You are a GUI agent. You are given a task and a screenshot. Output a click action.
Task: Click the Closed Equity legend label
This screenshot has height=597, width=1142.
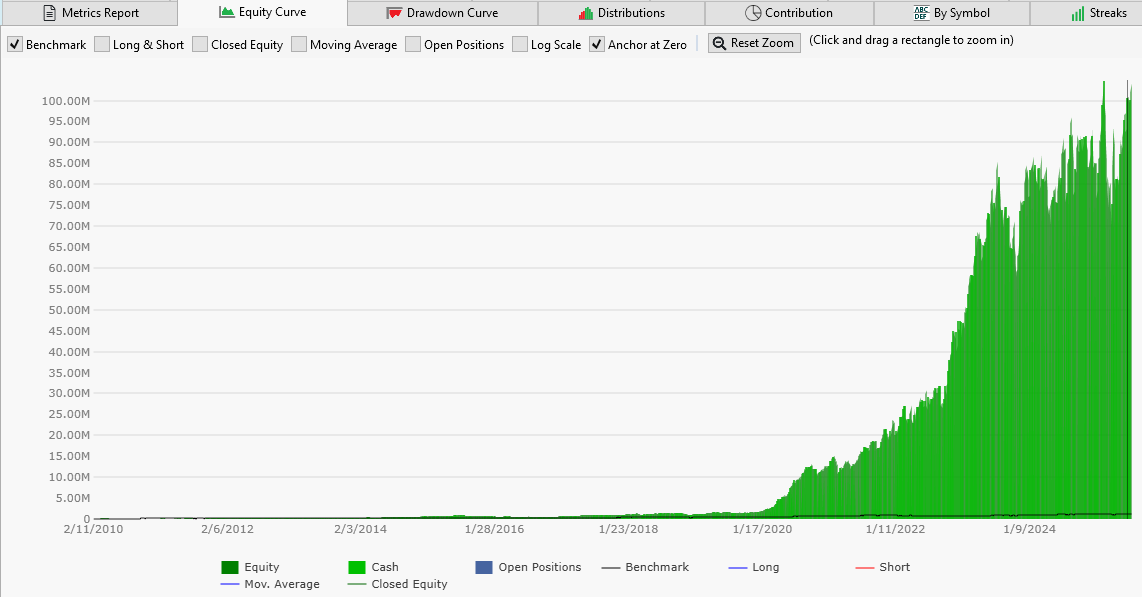coord(409,584)
